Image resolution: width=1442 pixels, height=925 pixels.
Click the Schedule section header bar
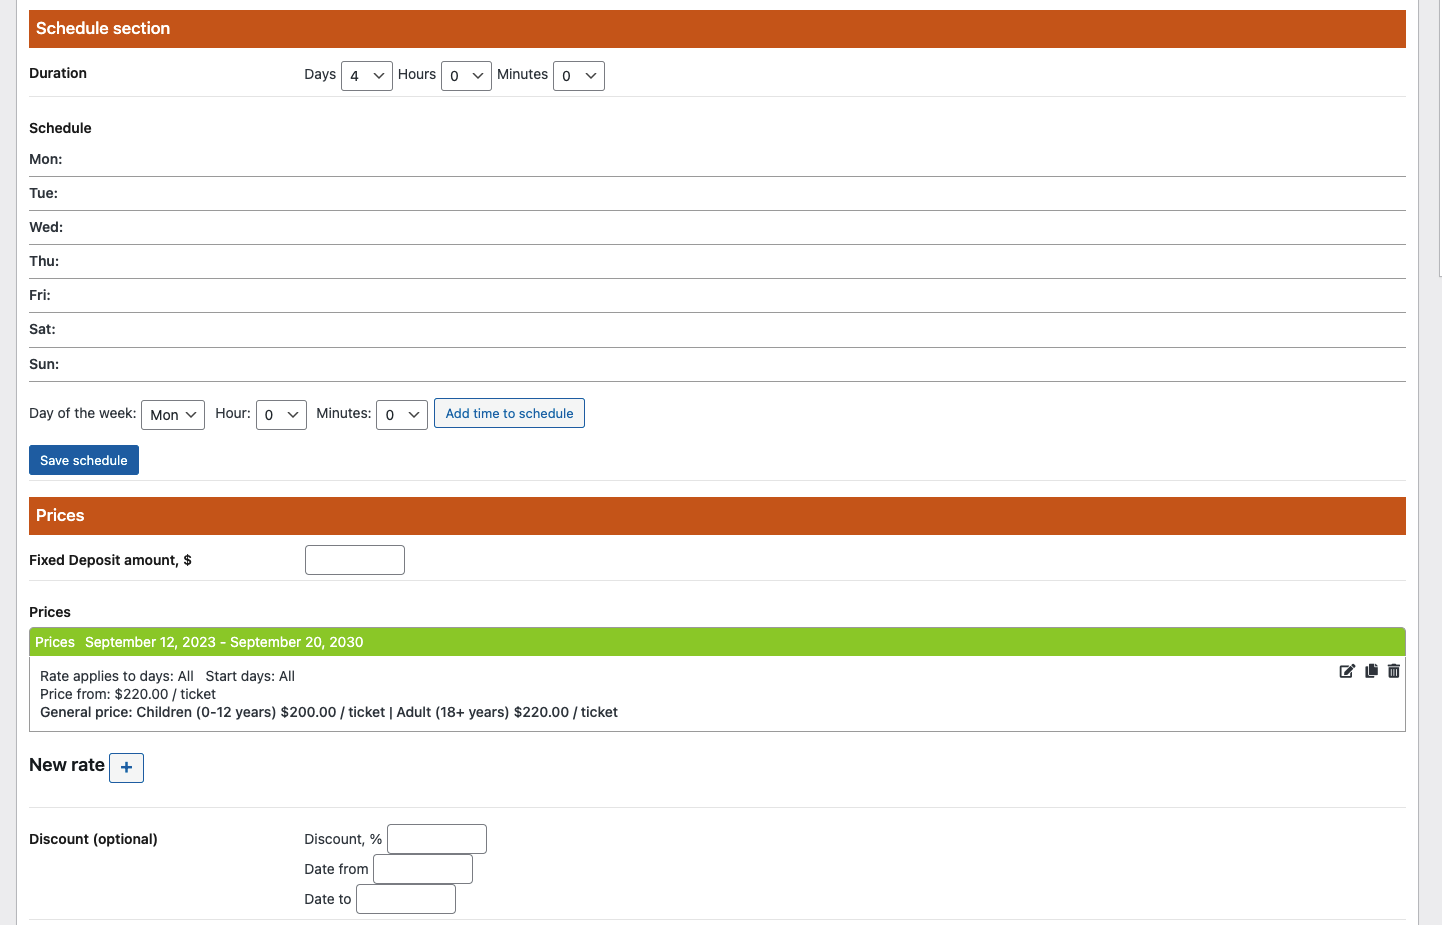(x=717, y=29)
